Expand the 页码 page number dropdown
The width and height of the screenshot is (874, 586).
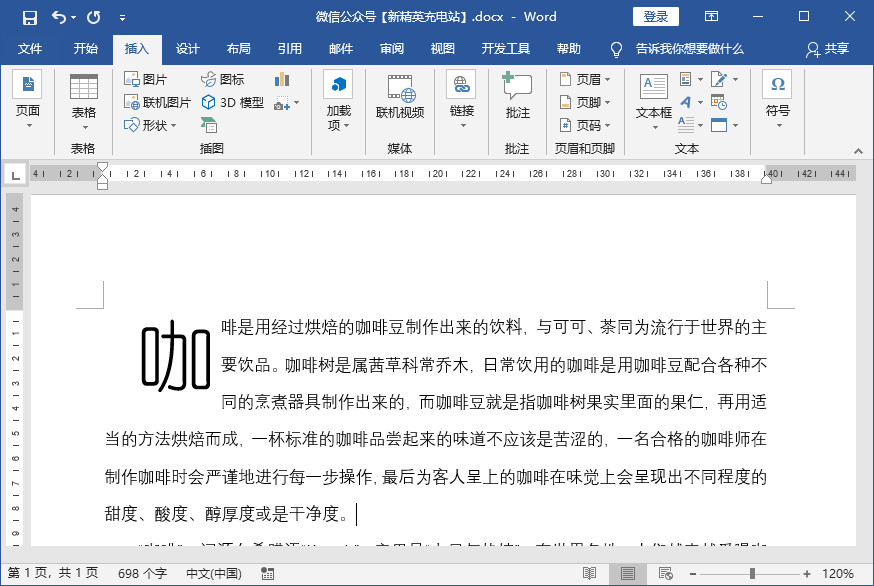coord(585,125)
